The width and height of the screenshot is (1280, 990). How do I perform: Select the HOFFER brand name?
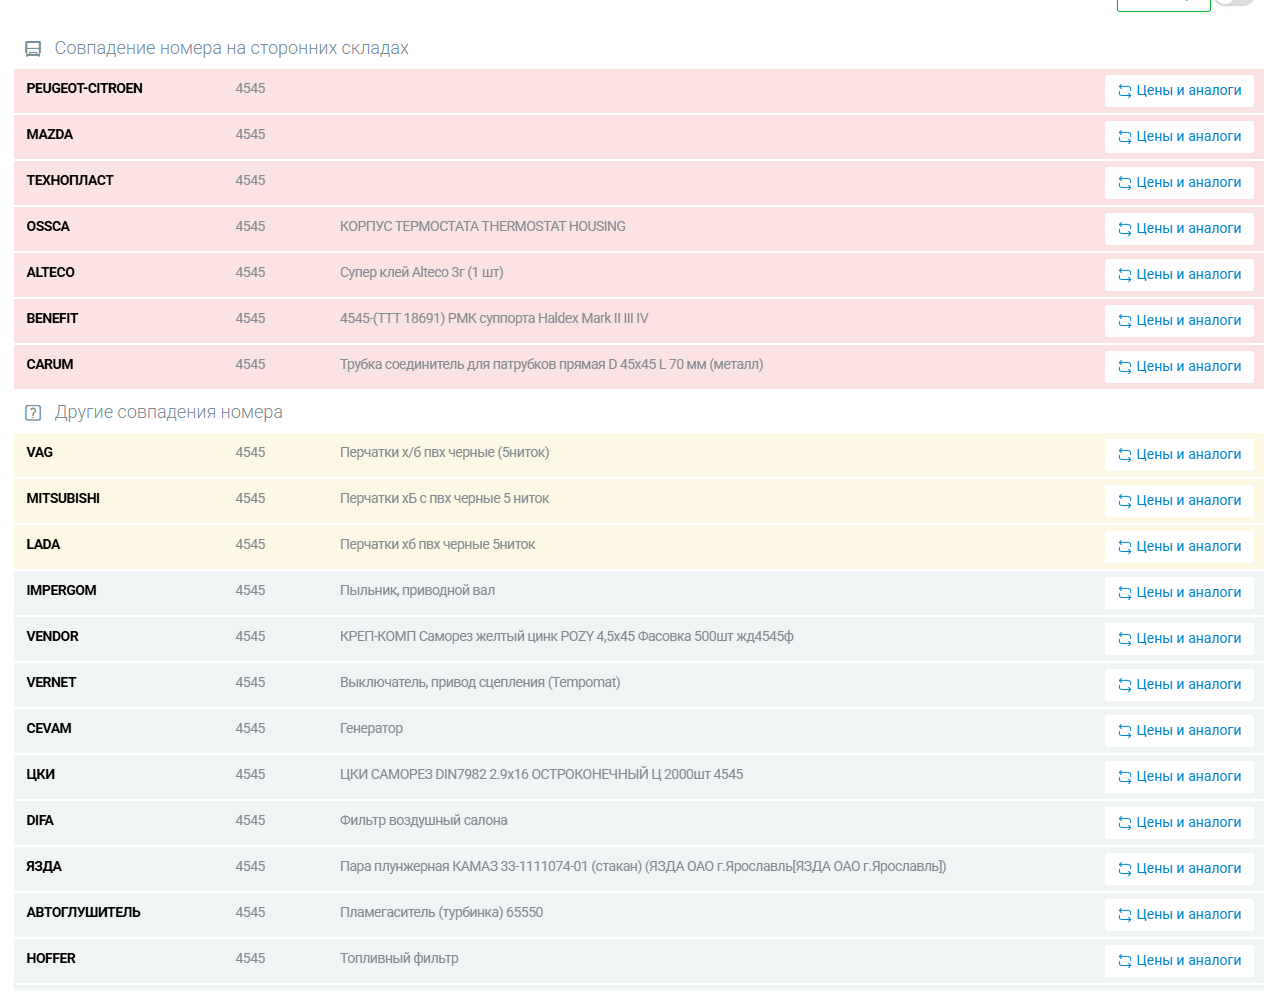(x=51, y=959)
